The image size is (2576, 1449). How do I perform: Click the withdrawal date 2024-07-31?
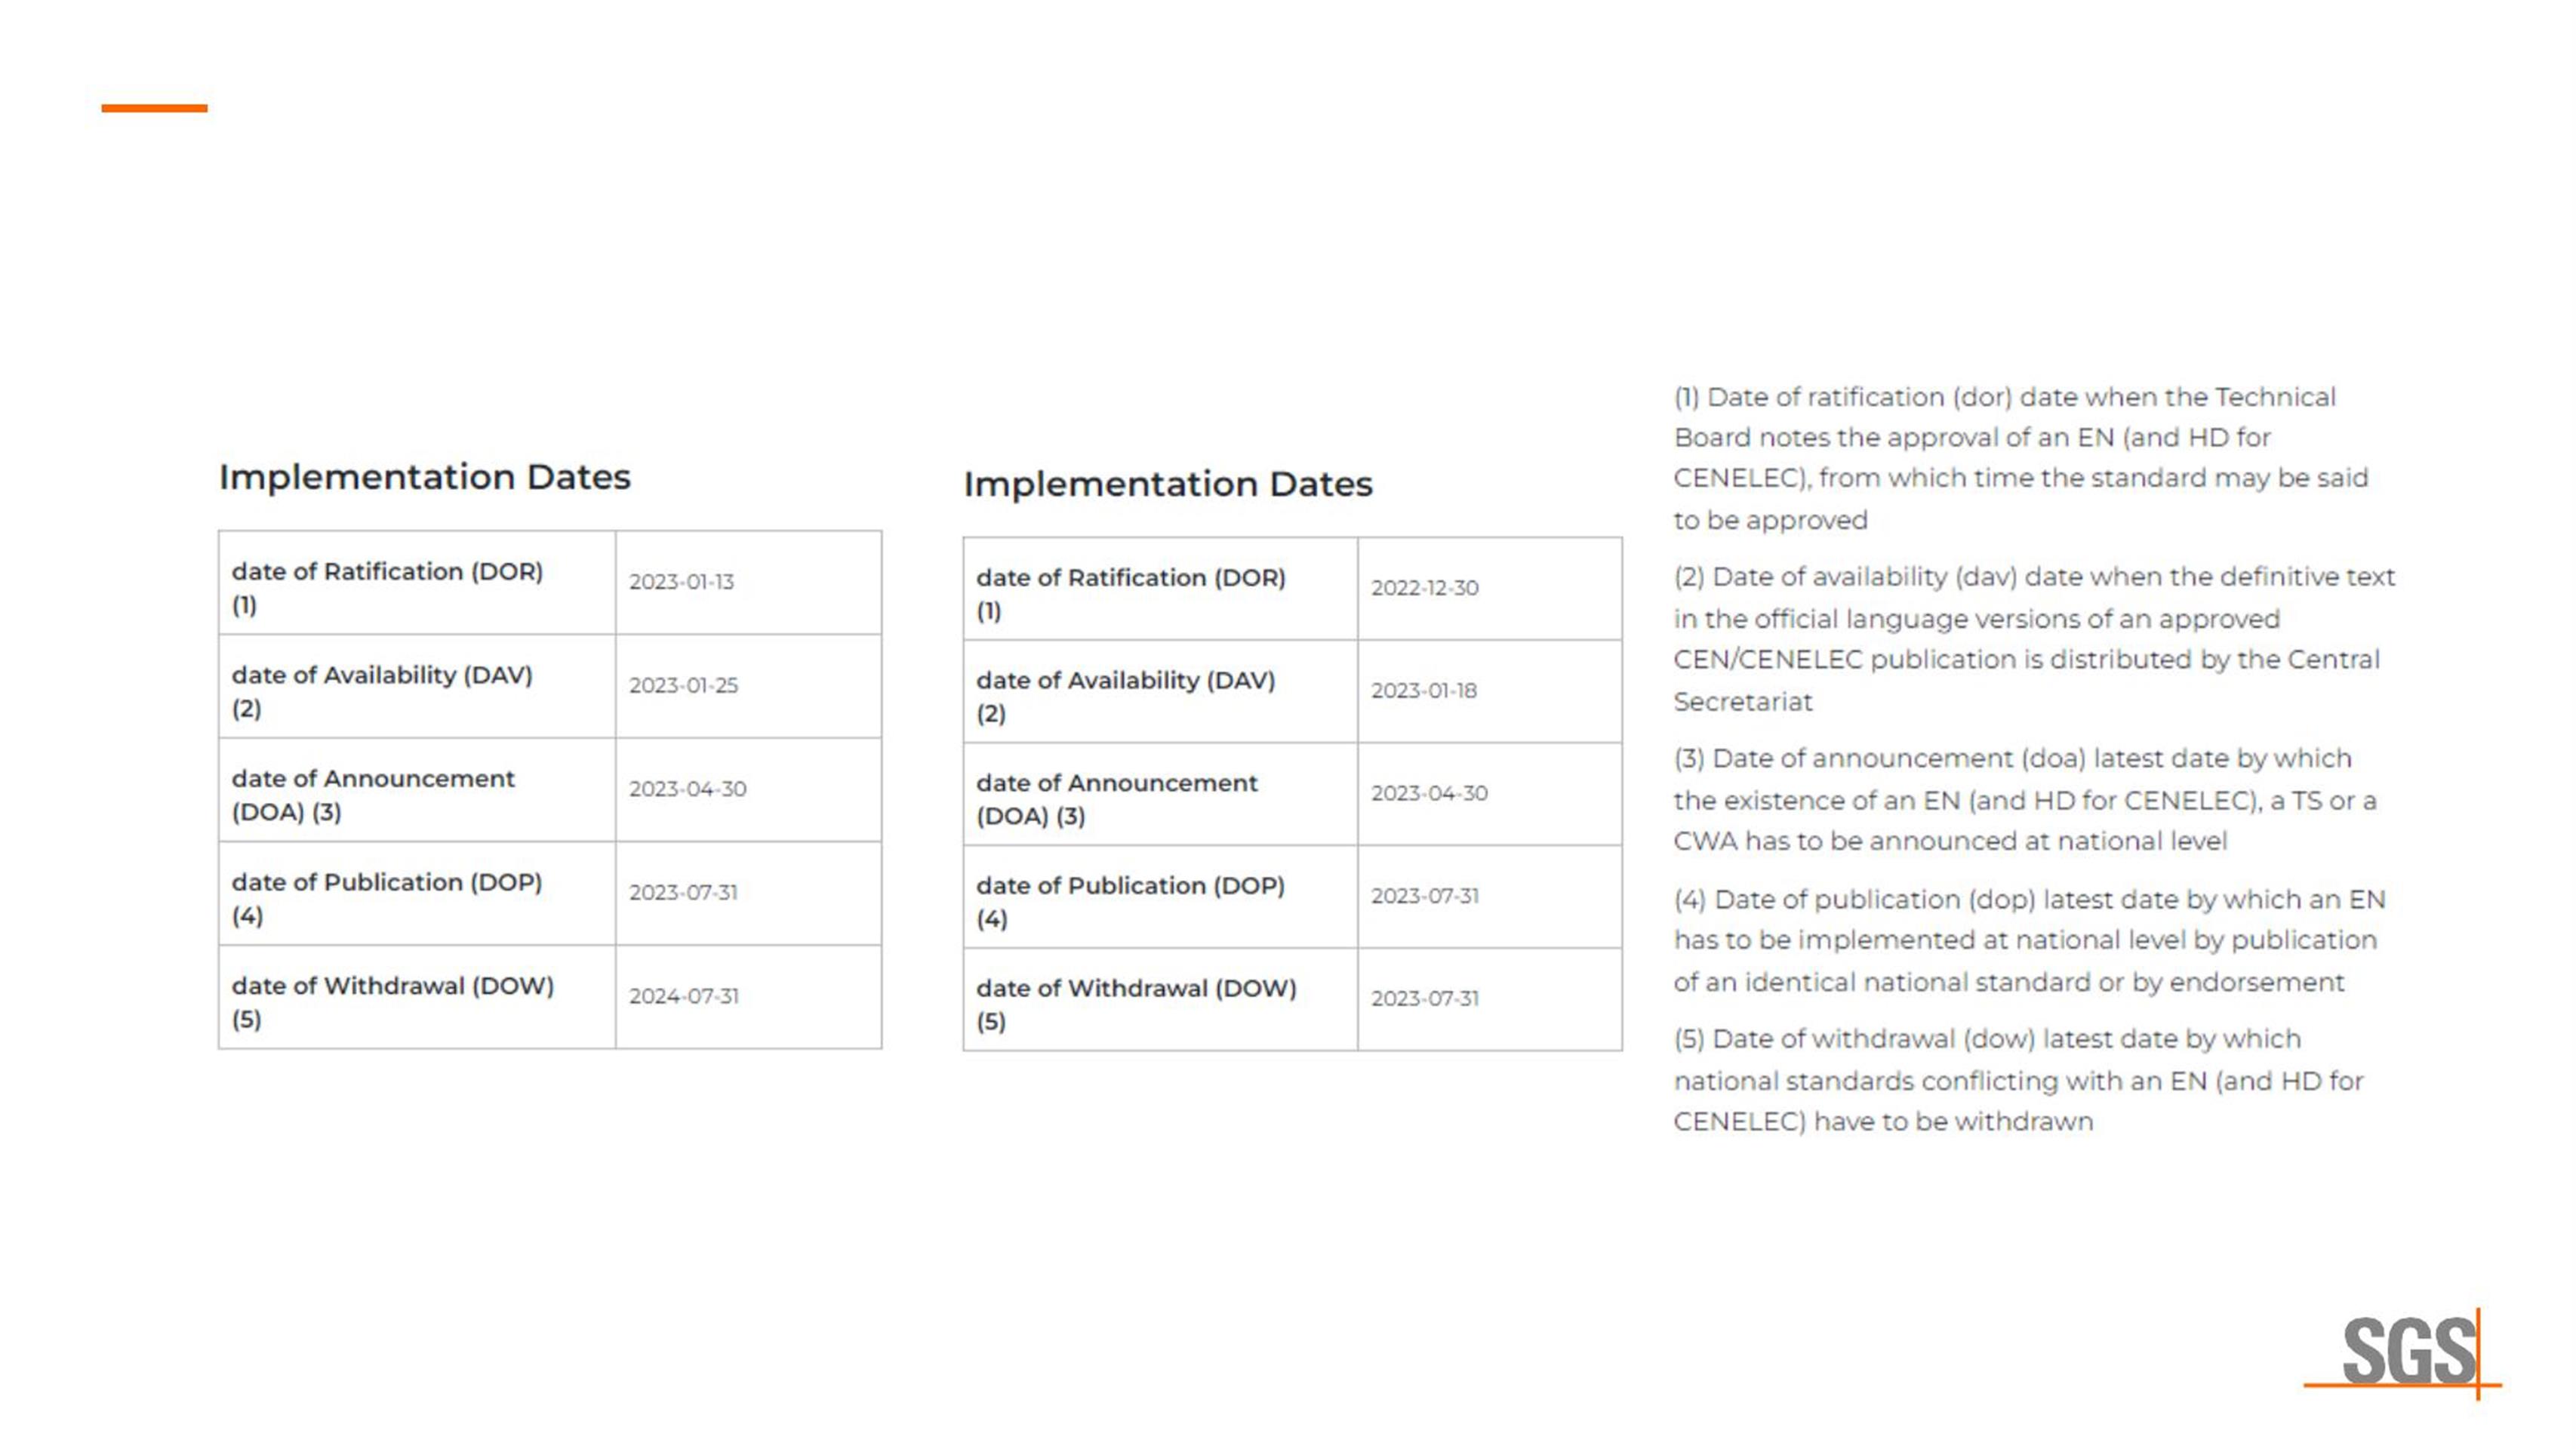[x=683, y=996]
